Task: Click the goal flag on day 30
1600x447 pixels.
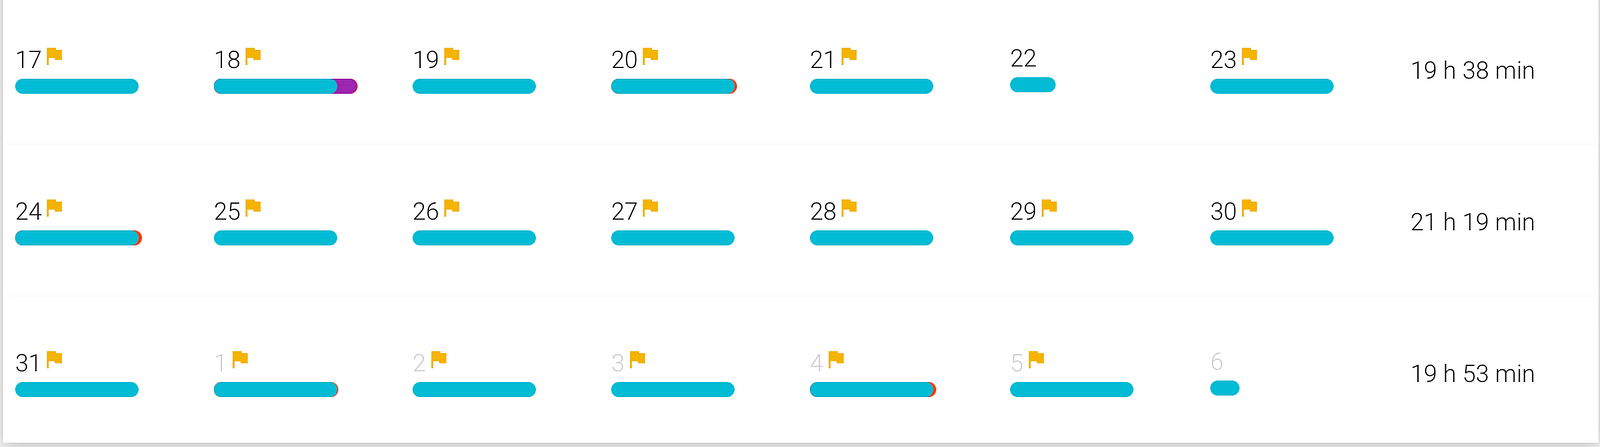Action: tap(1249, 208)
